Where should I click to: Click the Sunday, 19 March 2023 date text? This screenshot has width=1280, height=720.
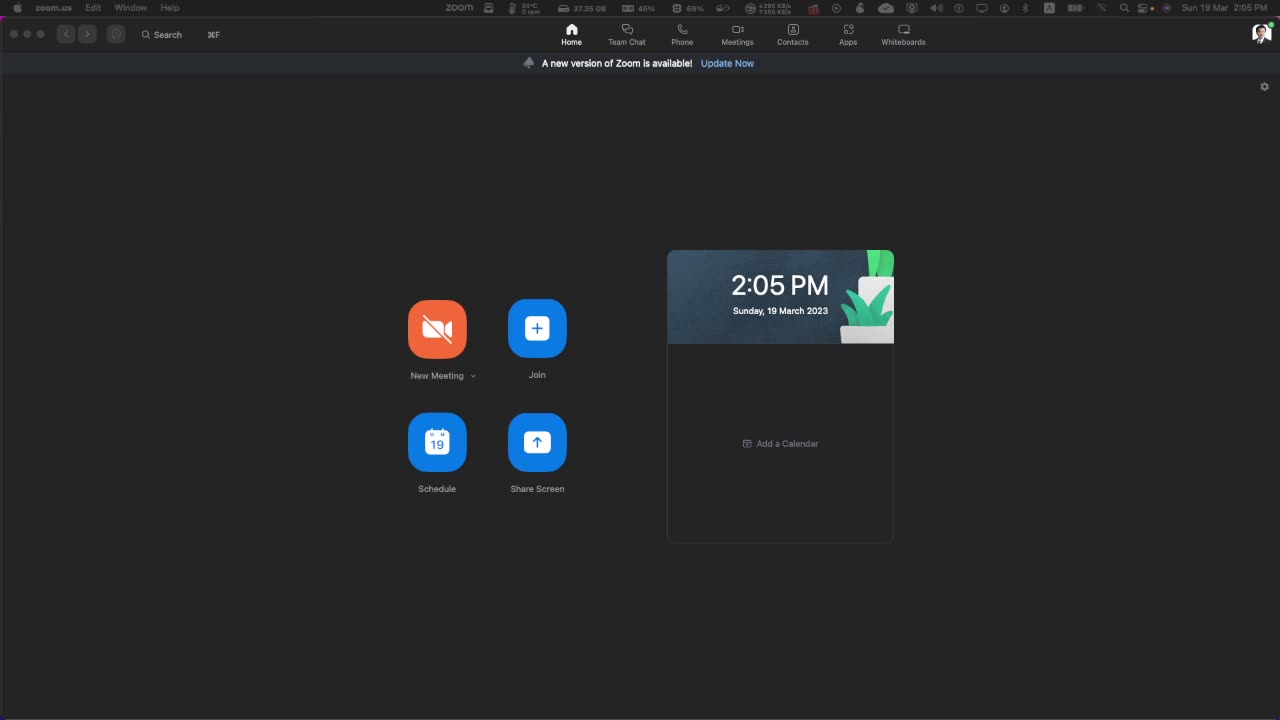click(780, 311)
